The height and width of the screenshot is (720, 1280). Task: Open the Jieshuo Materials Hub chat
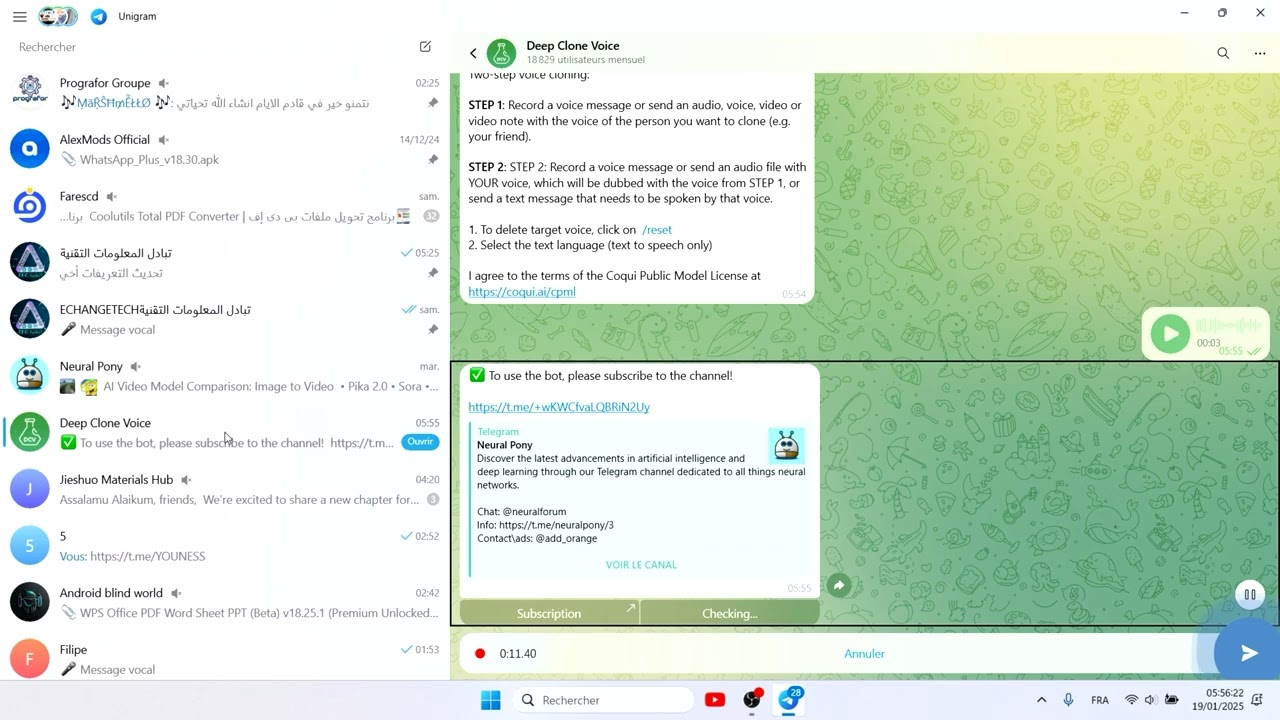(225, 489)
